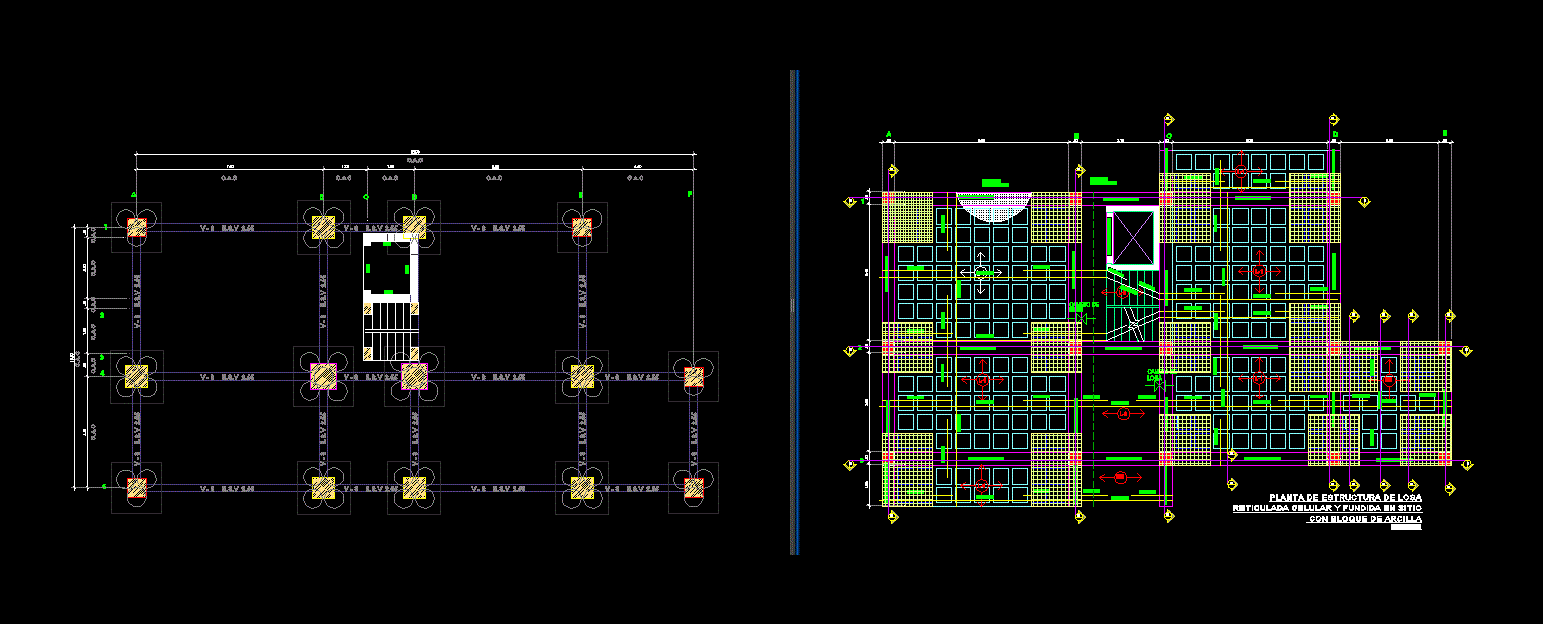Select the vertical divider line between the two drawings
1543x624 pixels.
794,310
